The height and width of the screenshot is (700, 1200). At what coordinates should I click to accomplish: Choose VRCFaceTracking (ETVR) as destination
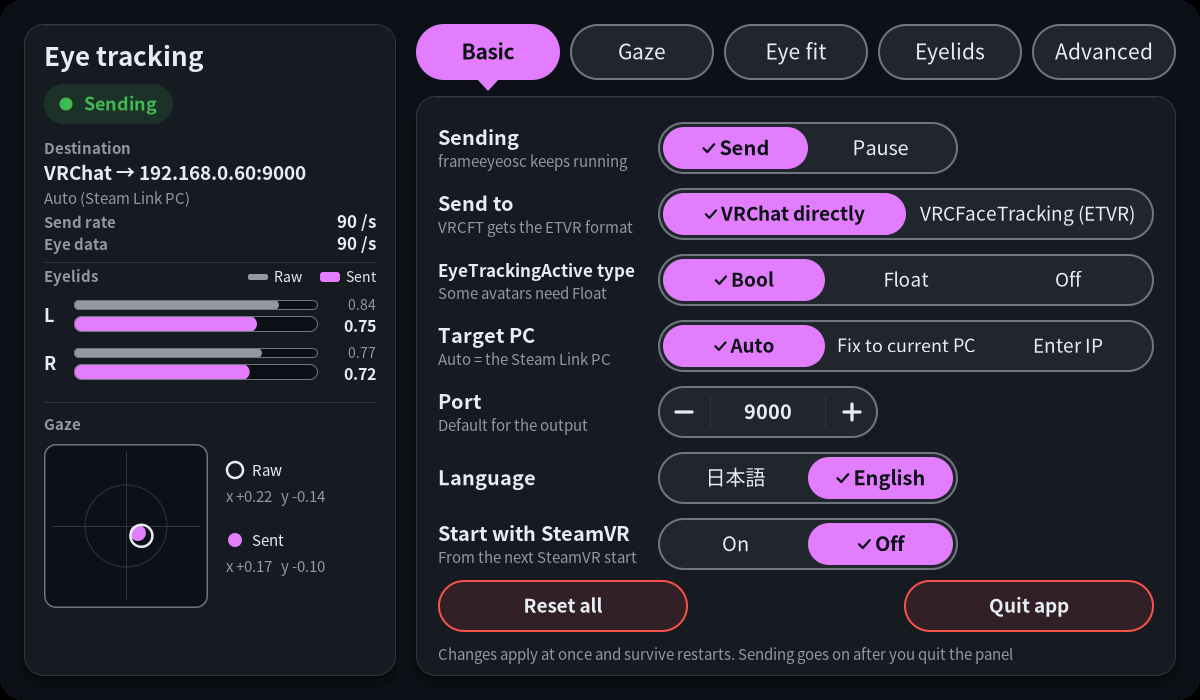1027,214
